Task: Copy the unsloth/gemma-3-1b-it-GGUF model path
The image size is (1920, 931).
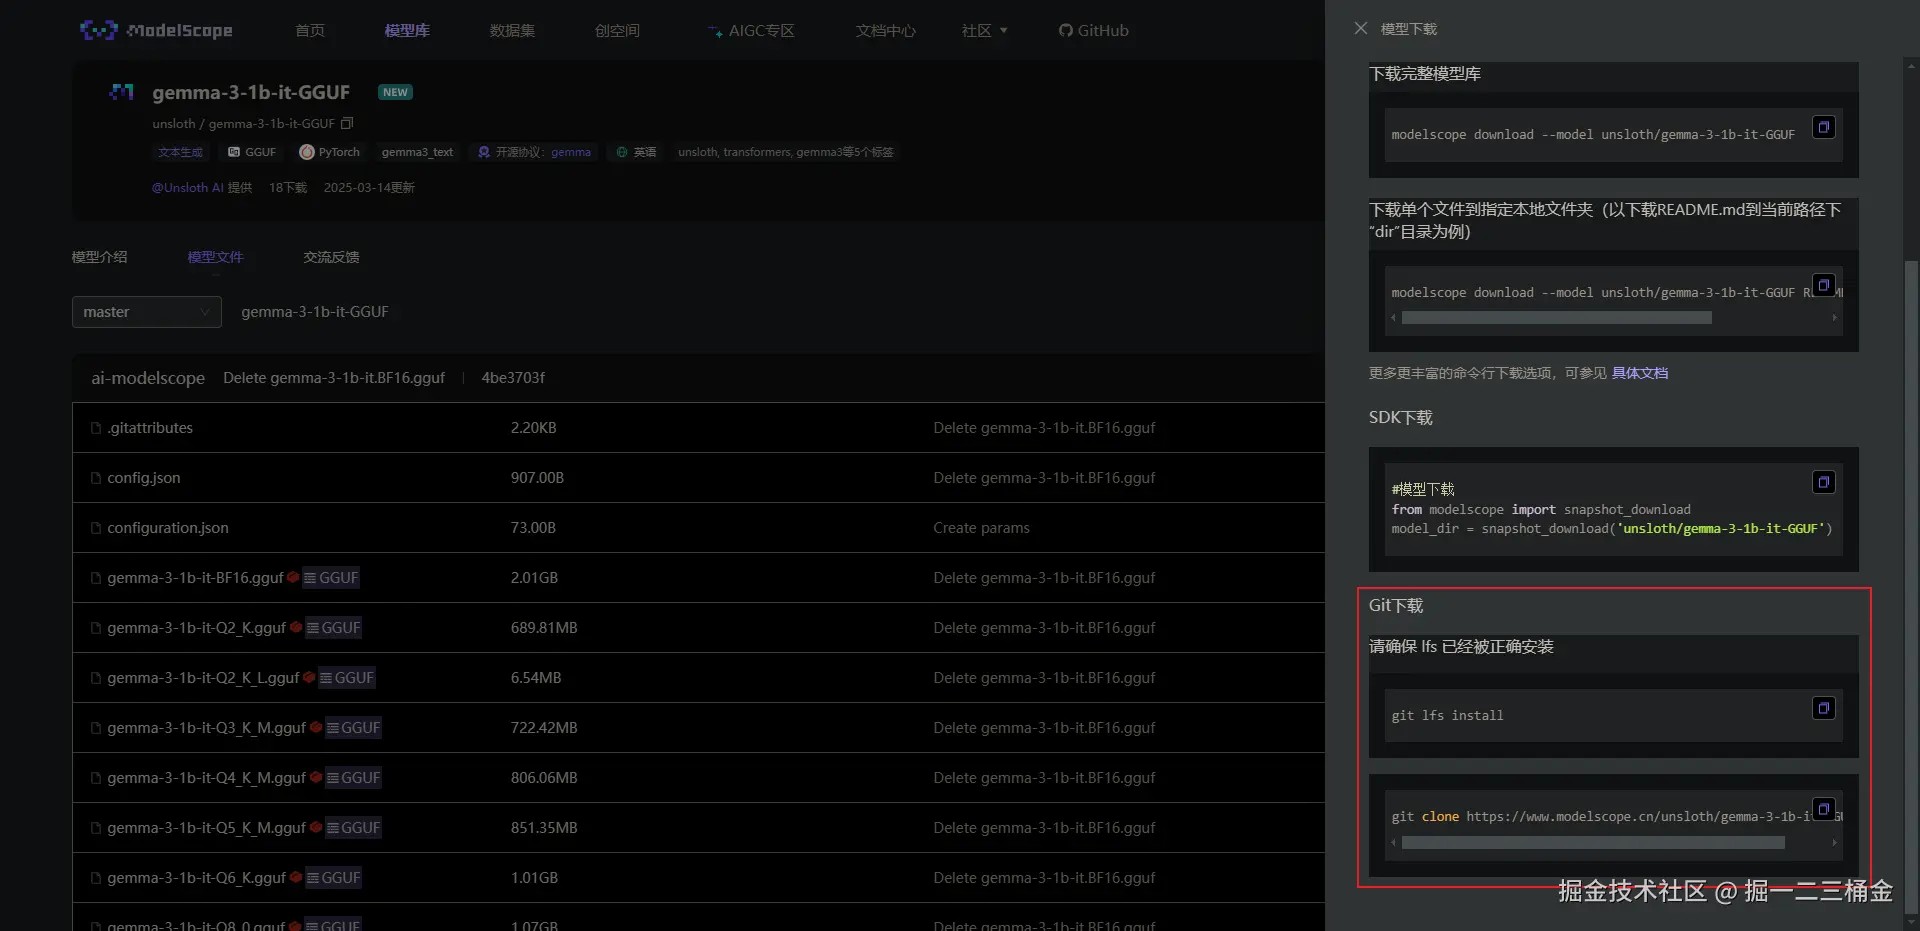Action: [347, 124]
